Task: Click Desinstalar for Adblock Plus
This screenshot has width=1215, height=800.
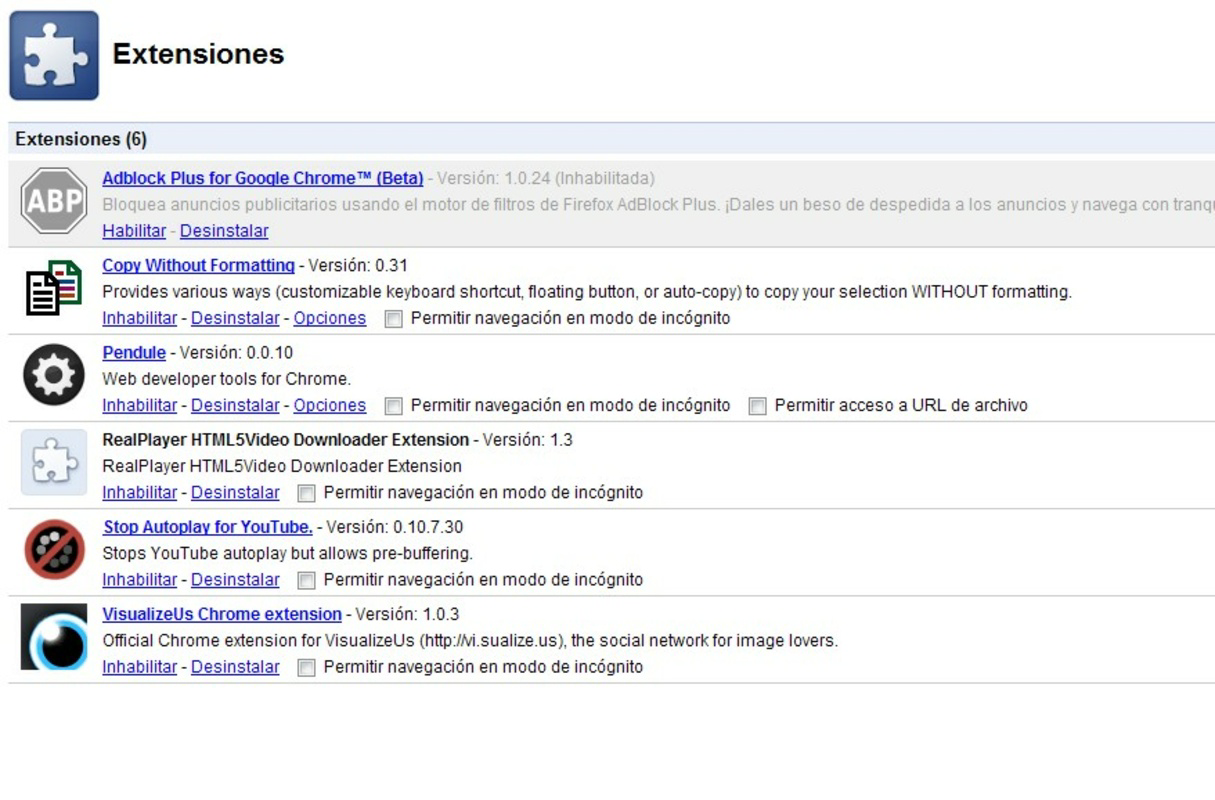Action: click(x=224, y=231)
